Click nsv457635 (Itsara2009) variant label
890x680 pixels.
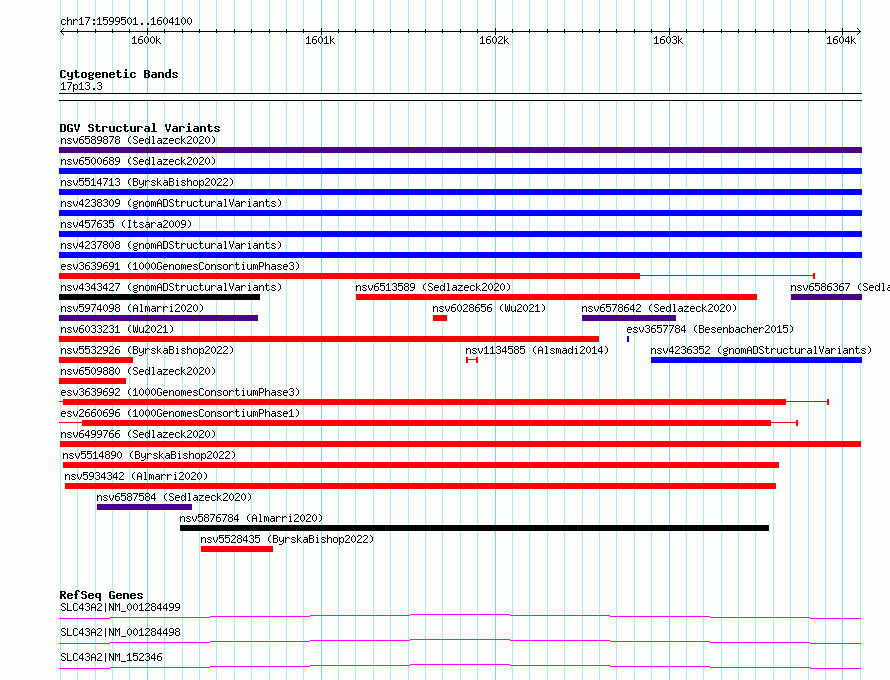[x=126, y=224]
